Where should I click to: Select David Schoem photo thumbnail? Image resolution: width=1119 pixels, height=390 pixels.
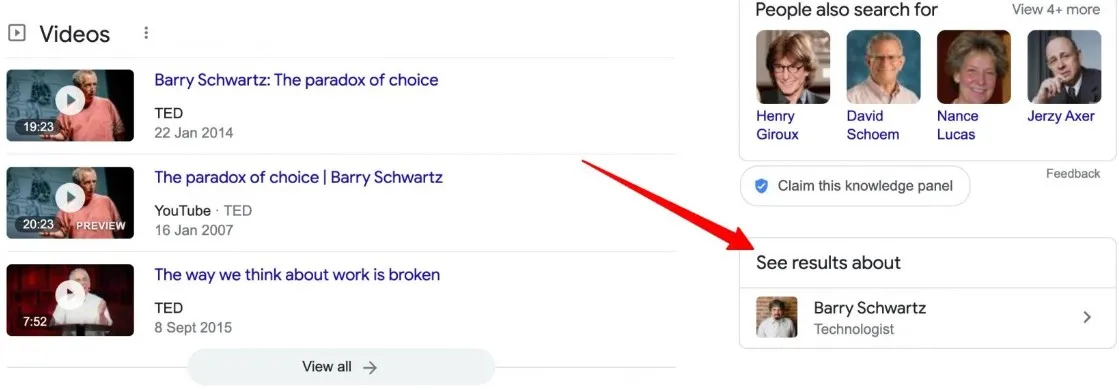tap(883, 67)
